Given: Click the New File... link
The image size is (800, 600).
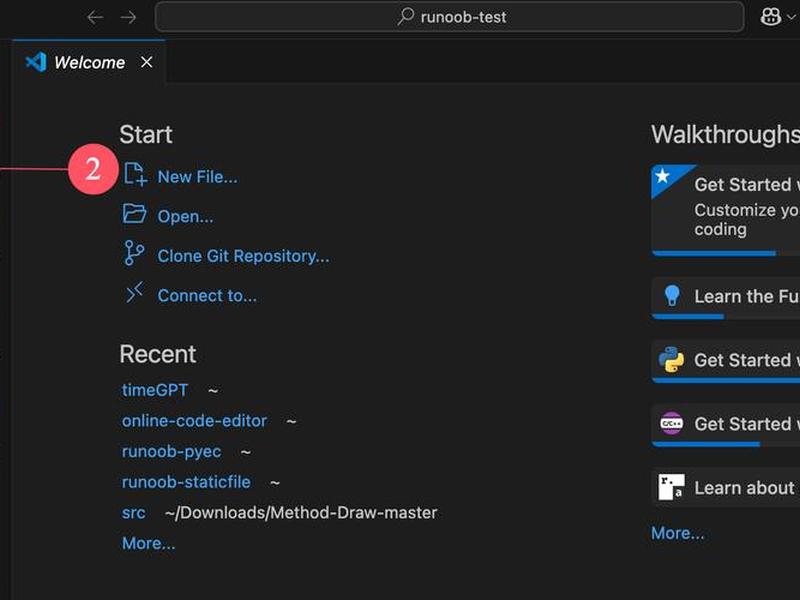Looking at the screenshot, I should (x=197, y=177).
